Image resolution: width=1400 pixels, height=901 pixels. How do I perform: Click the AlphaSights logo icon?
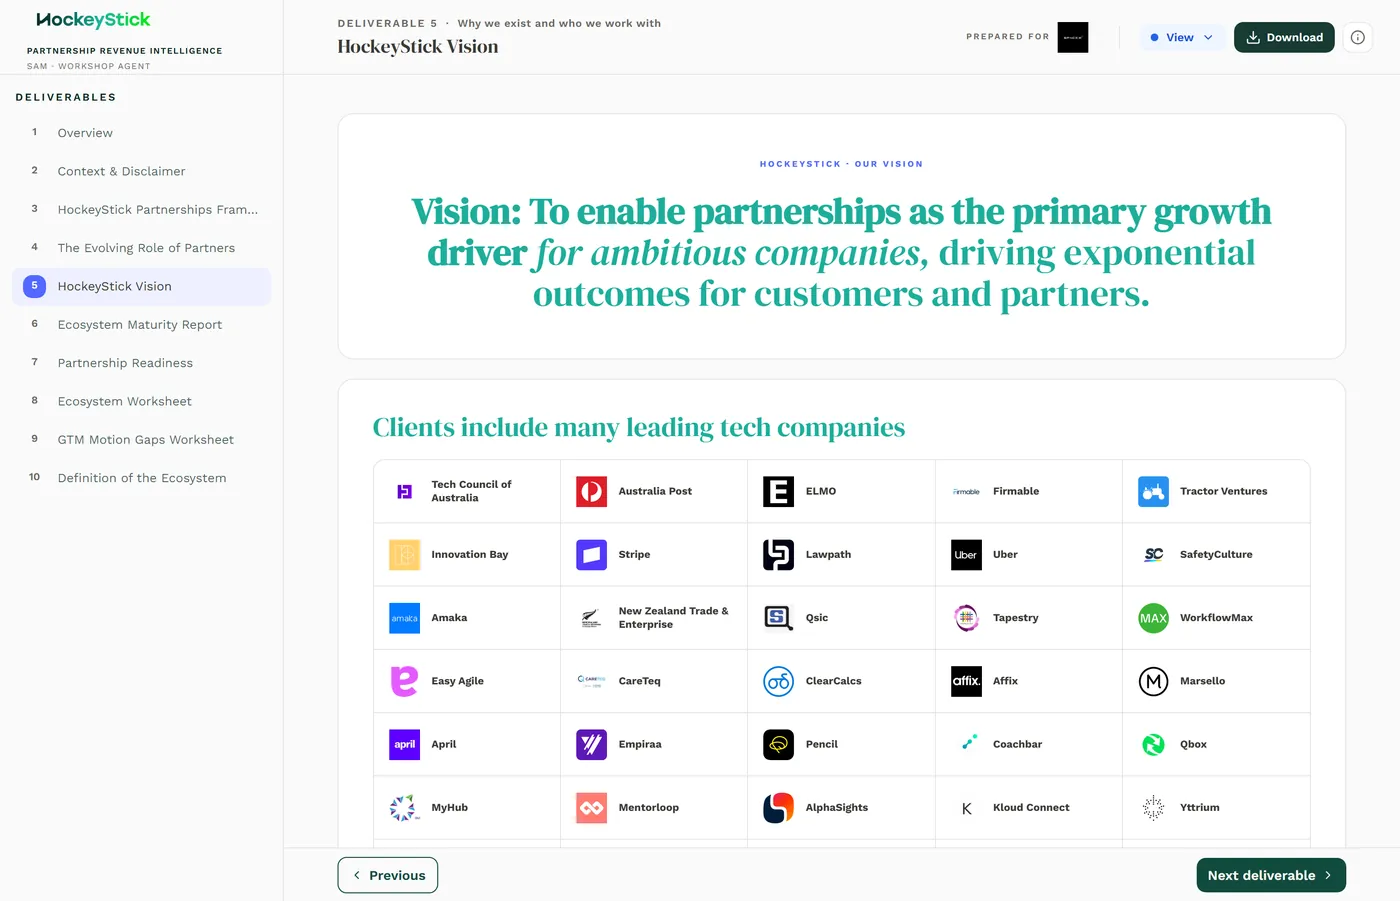coord(779,808)
